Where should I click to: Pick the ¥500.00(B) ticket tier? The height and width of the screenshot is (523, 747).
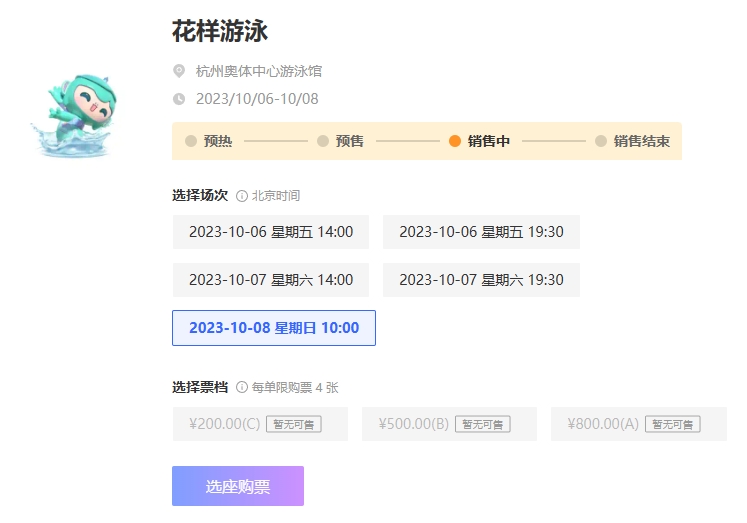tap(449, 424)
